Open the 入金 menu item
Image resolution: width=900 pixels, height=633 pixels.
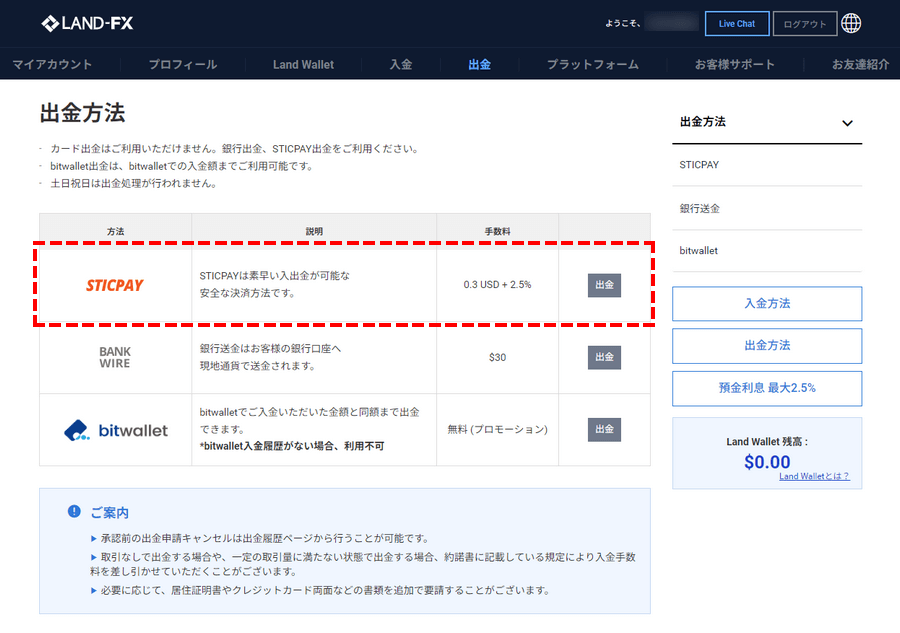401,64
